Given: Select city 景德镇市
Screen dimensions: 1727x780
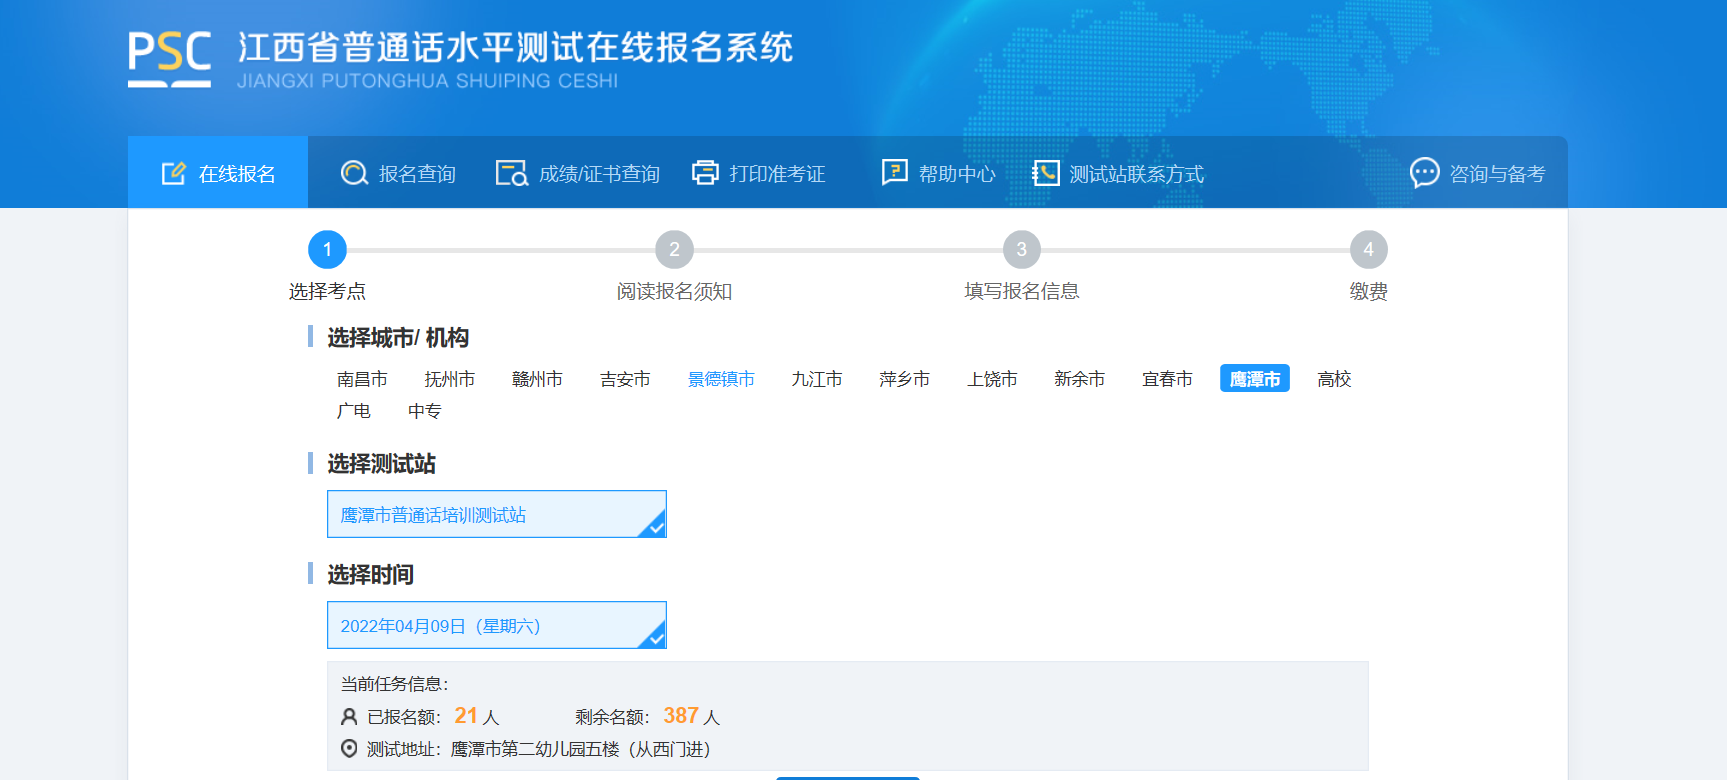Looking at the screenshot, I should point(721,379).
